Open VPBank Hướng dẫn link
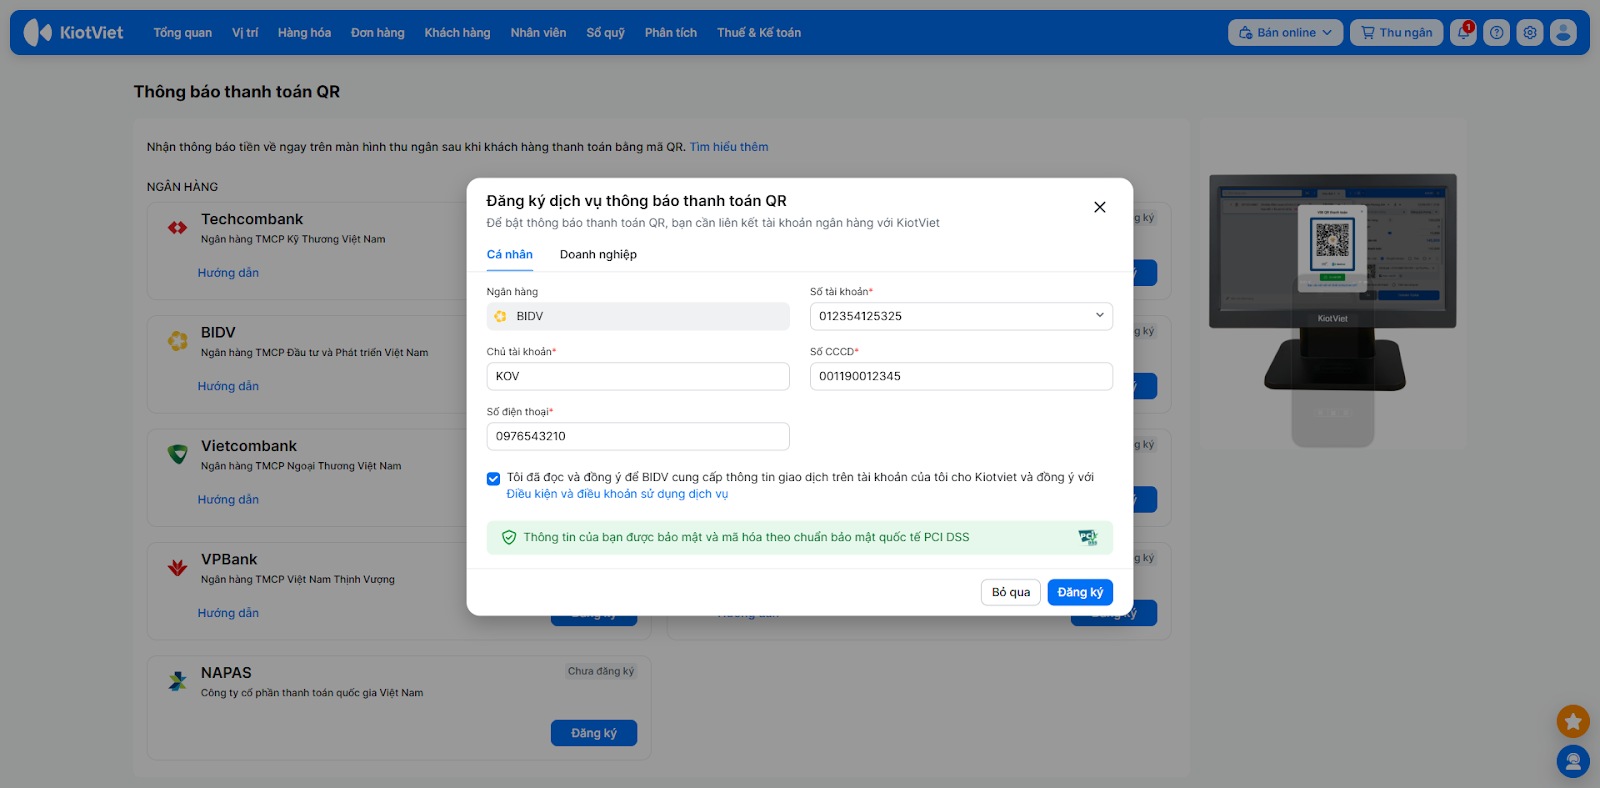Viewport: 1600px width, 788px height. coord(228,613)
